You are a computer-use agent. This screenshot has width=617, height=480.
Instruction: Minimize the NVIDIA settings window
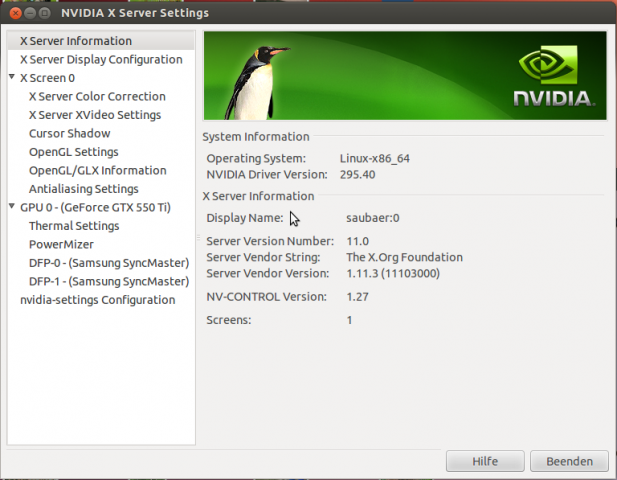point(30,13)
